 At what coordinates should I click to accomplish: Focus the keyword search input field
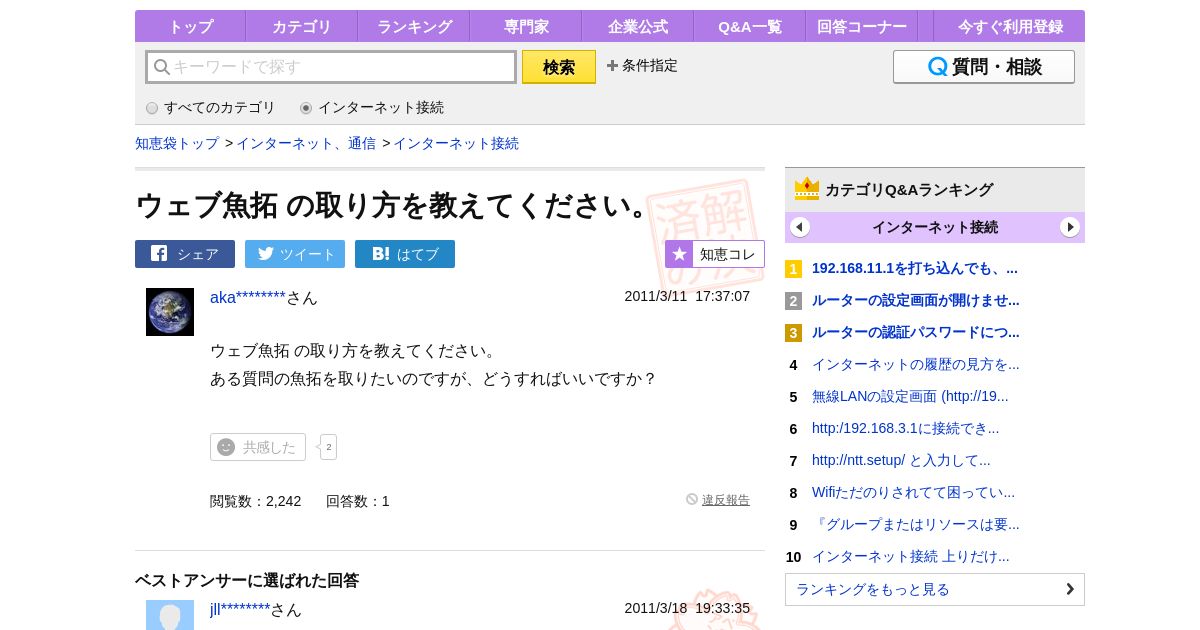pos(331,67)
